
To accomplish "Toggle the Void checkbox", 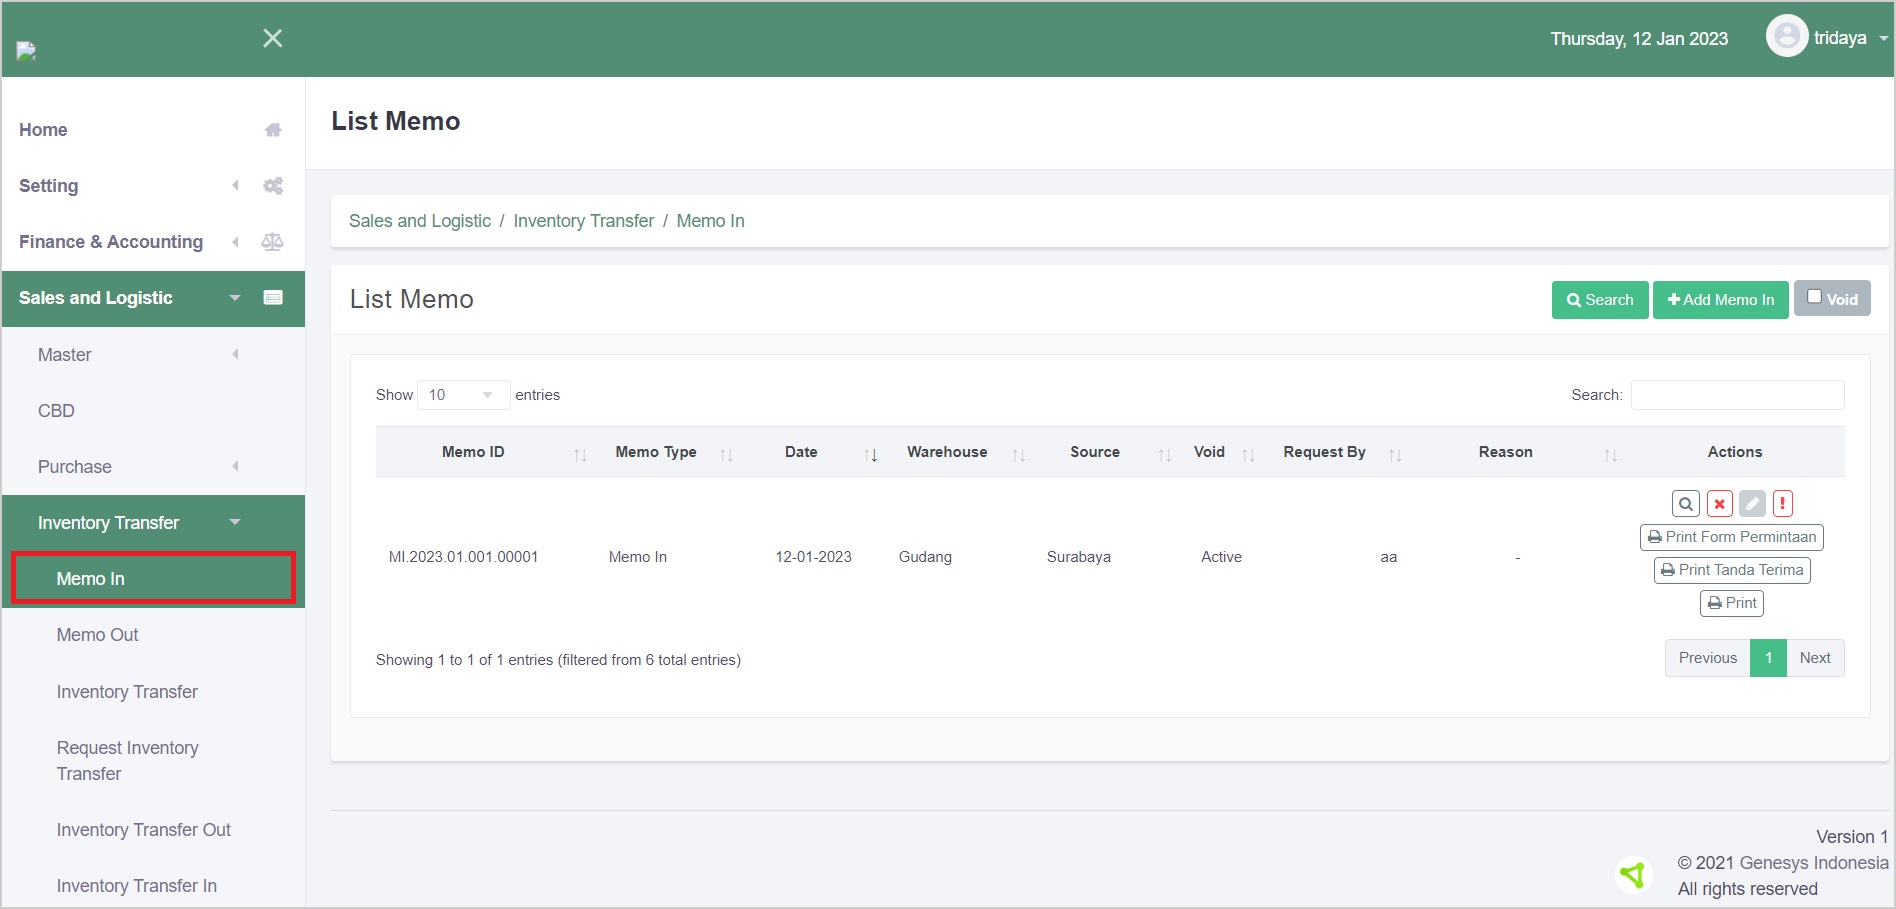I will [x=1814, y=297].
